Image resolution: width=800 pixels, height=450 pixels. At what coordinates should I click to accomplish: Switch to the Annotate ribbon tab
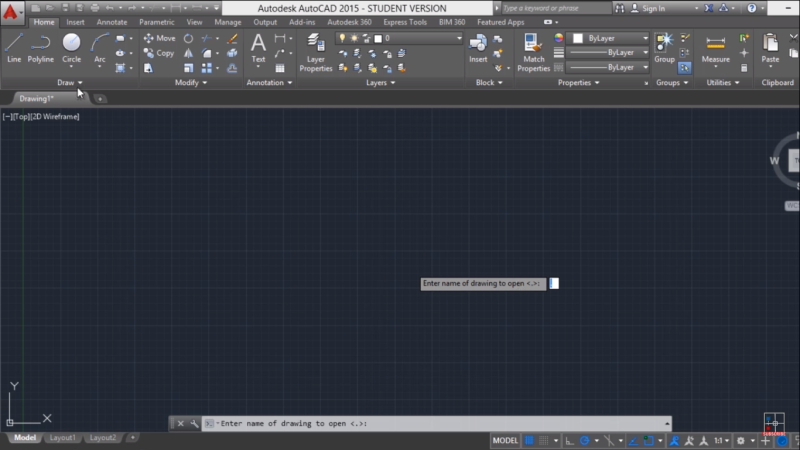point(112,22)
